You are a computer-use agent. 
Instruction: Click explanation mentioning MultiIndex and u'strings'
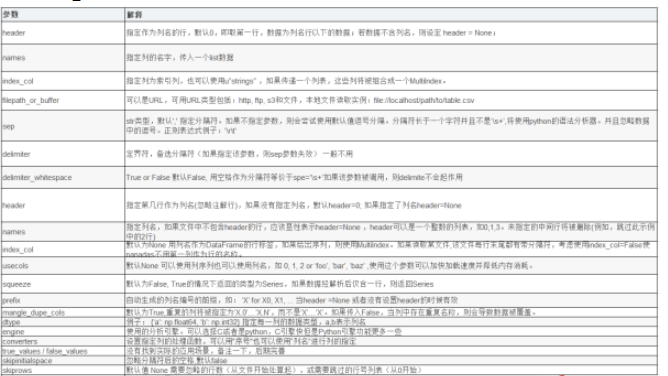[391, 81]
